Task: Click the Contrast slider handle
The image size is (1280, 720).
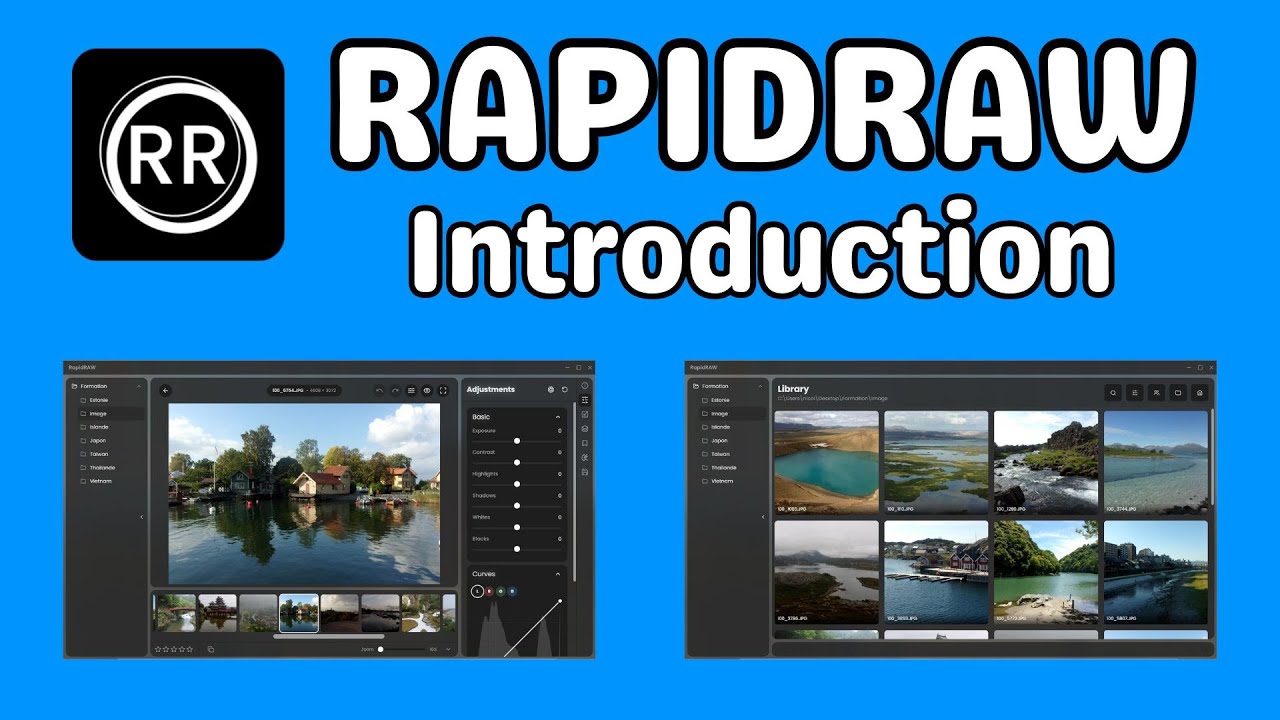Action: [517, 462]
